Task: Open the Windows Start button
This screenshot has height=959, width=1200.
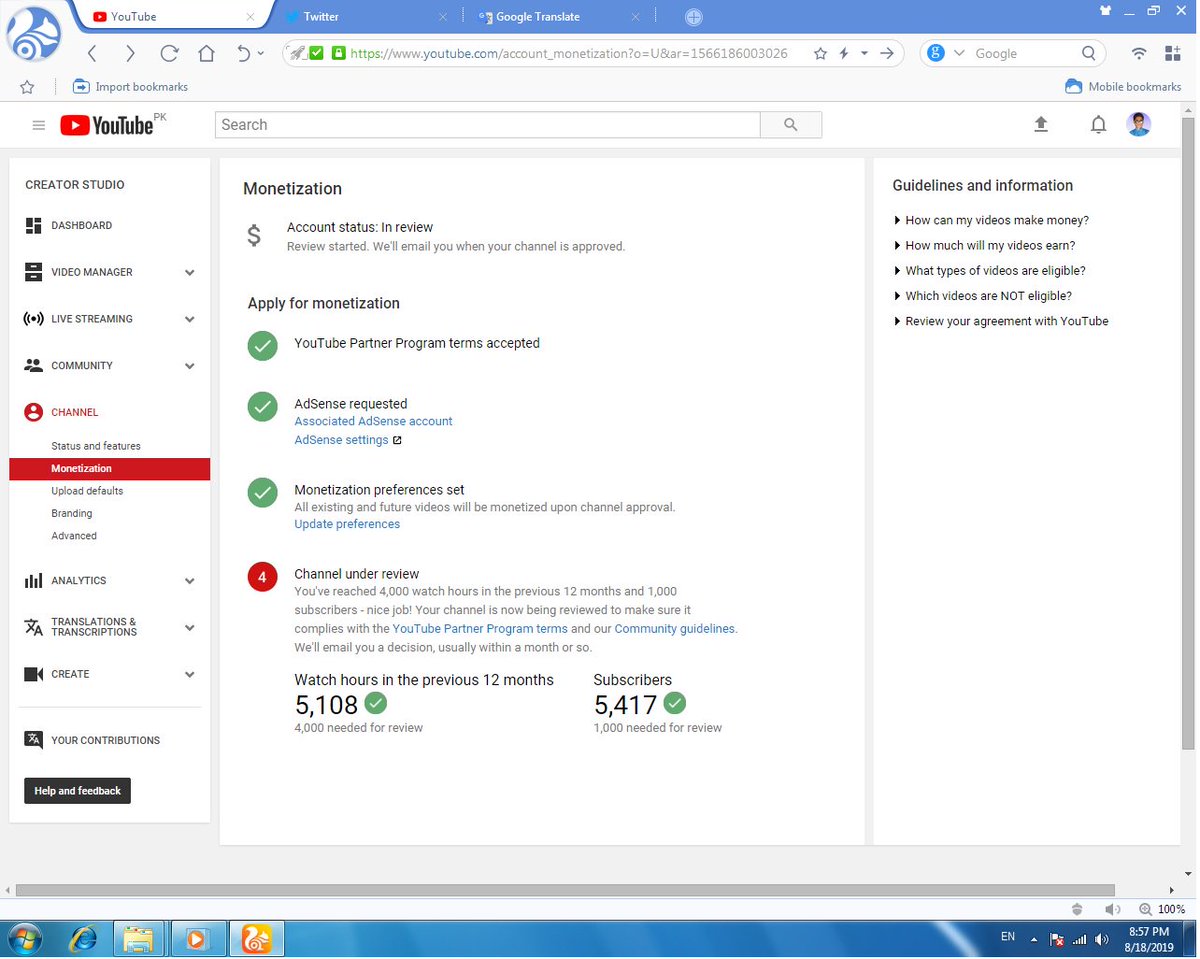Action: [x=23, y=939]
